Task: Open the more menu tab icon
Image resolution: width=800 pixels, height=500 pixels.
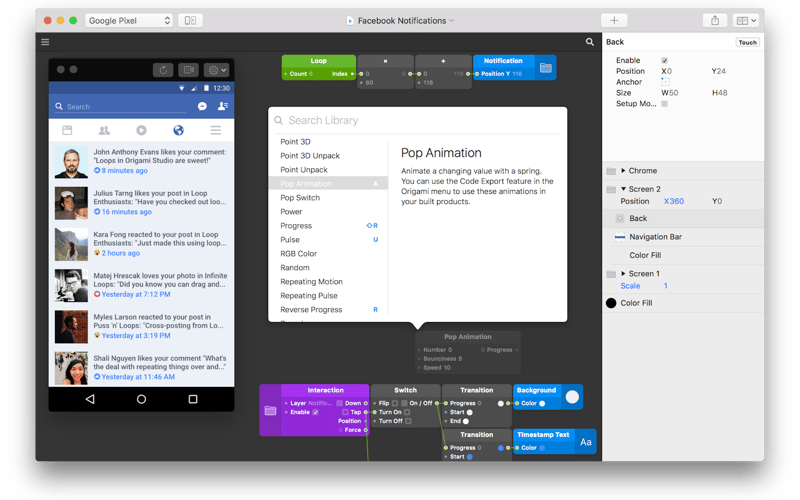Action: click(x=216, y=130)
